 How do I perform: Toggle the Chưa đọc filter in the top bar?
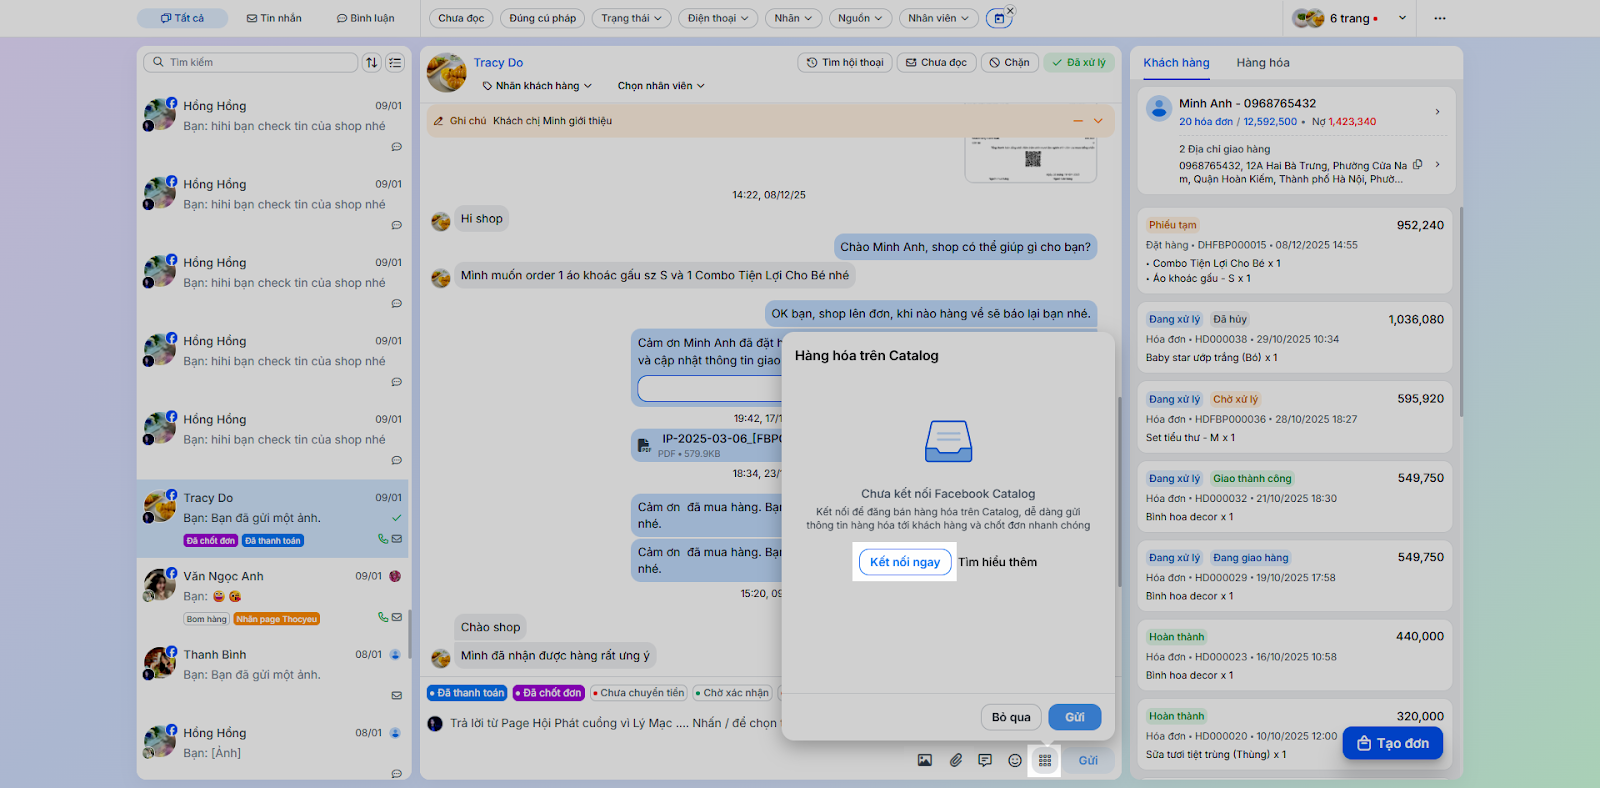(461, 18)
